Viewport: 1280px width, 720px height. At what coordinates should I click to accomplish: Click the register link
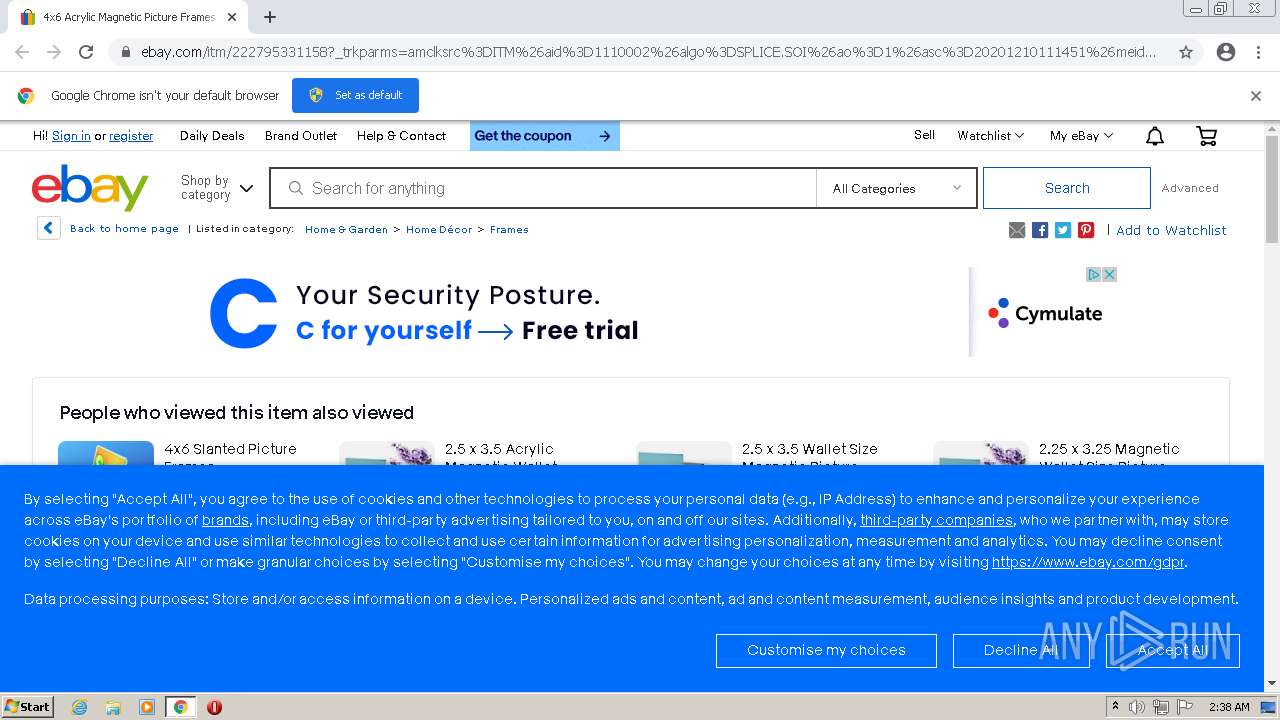click(x=131, y=136)
